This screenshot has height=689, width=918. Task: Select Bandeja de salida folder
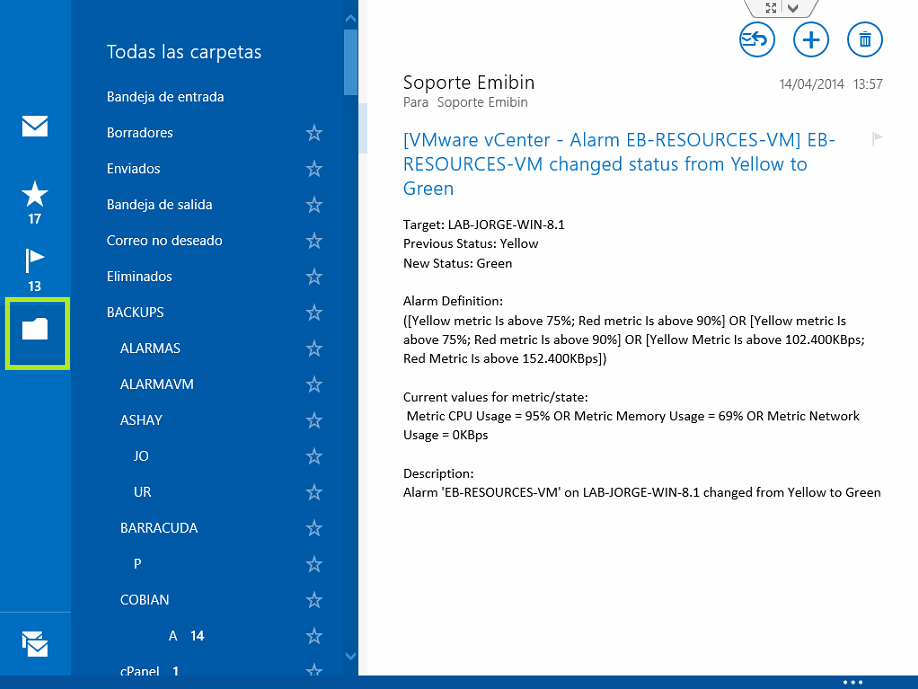[159, 205]
